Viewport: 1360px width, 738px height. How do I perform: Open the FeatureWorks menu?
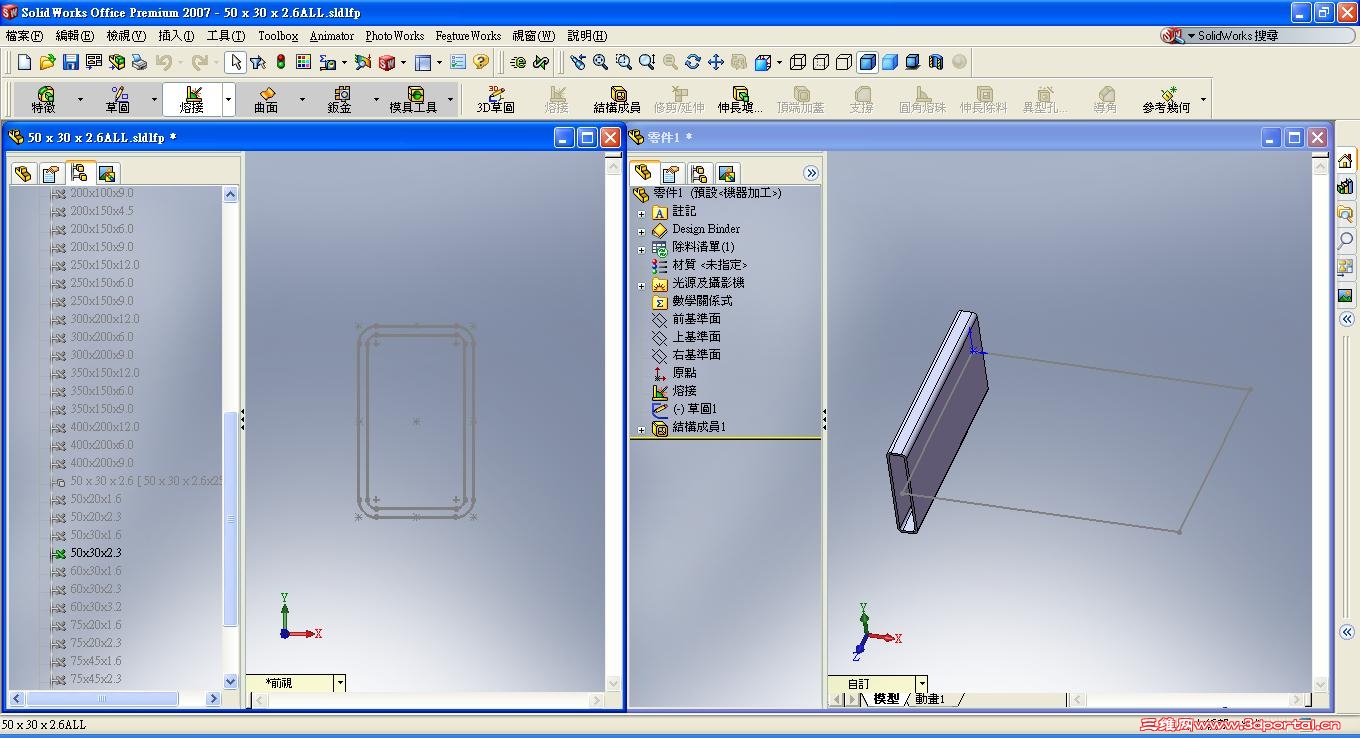(468, 35)
